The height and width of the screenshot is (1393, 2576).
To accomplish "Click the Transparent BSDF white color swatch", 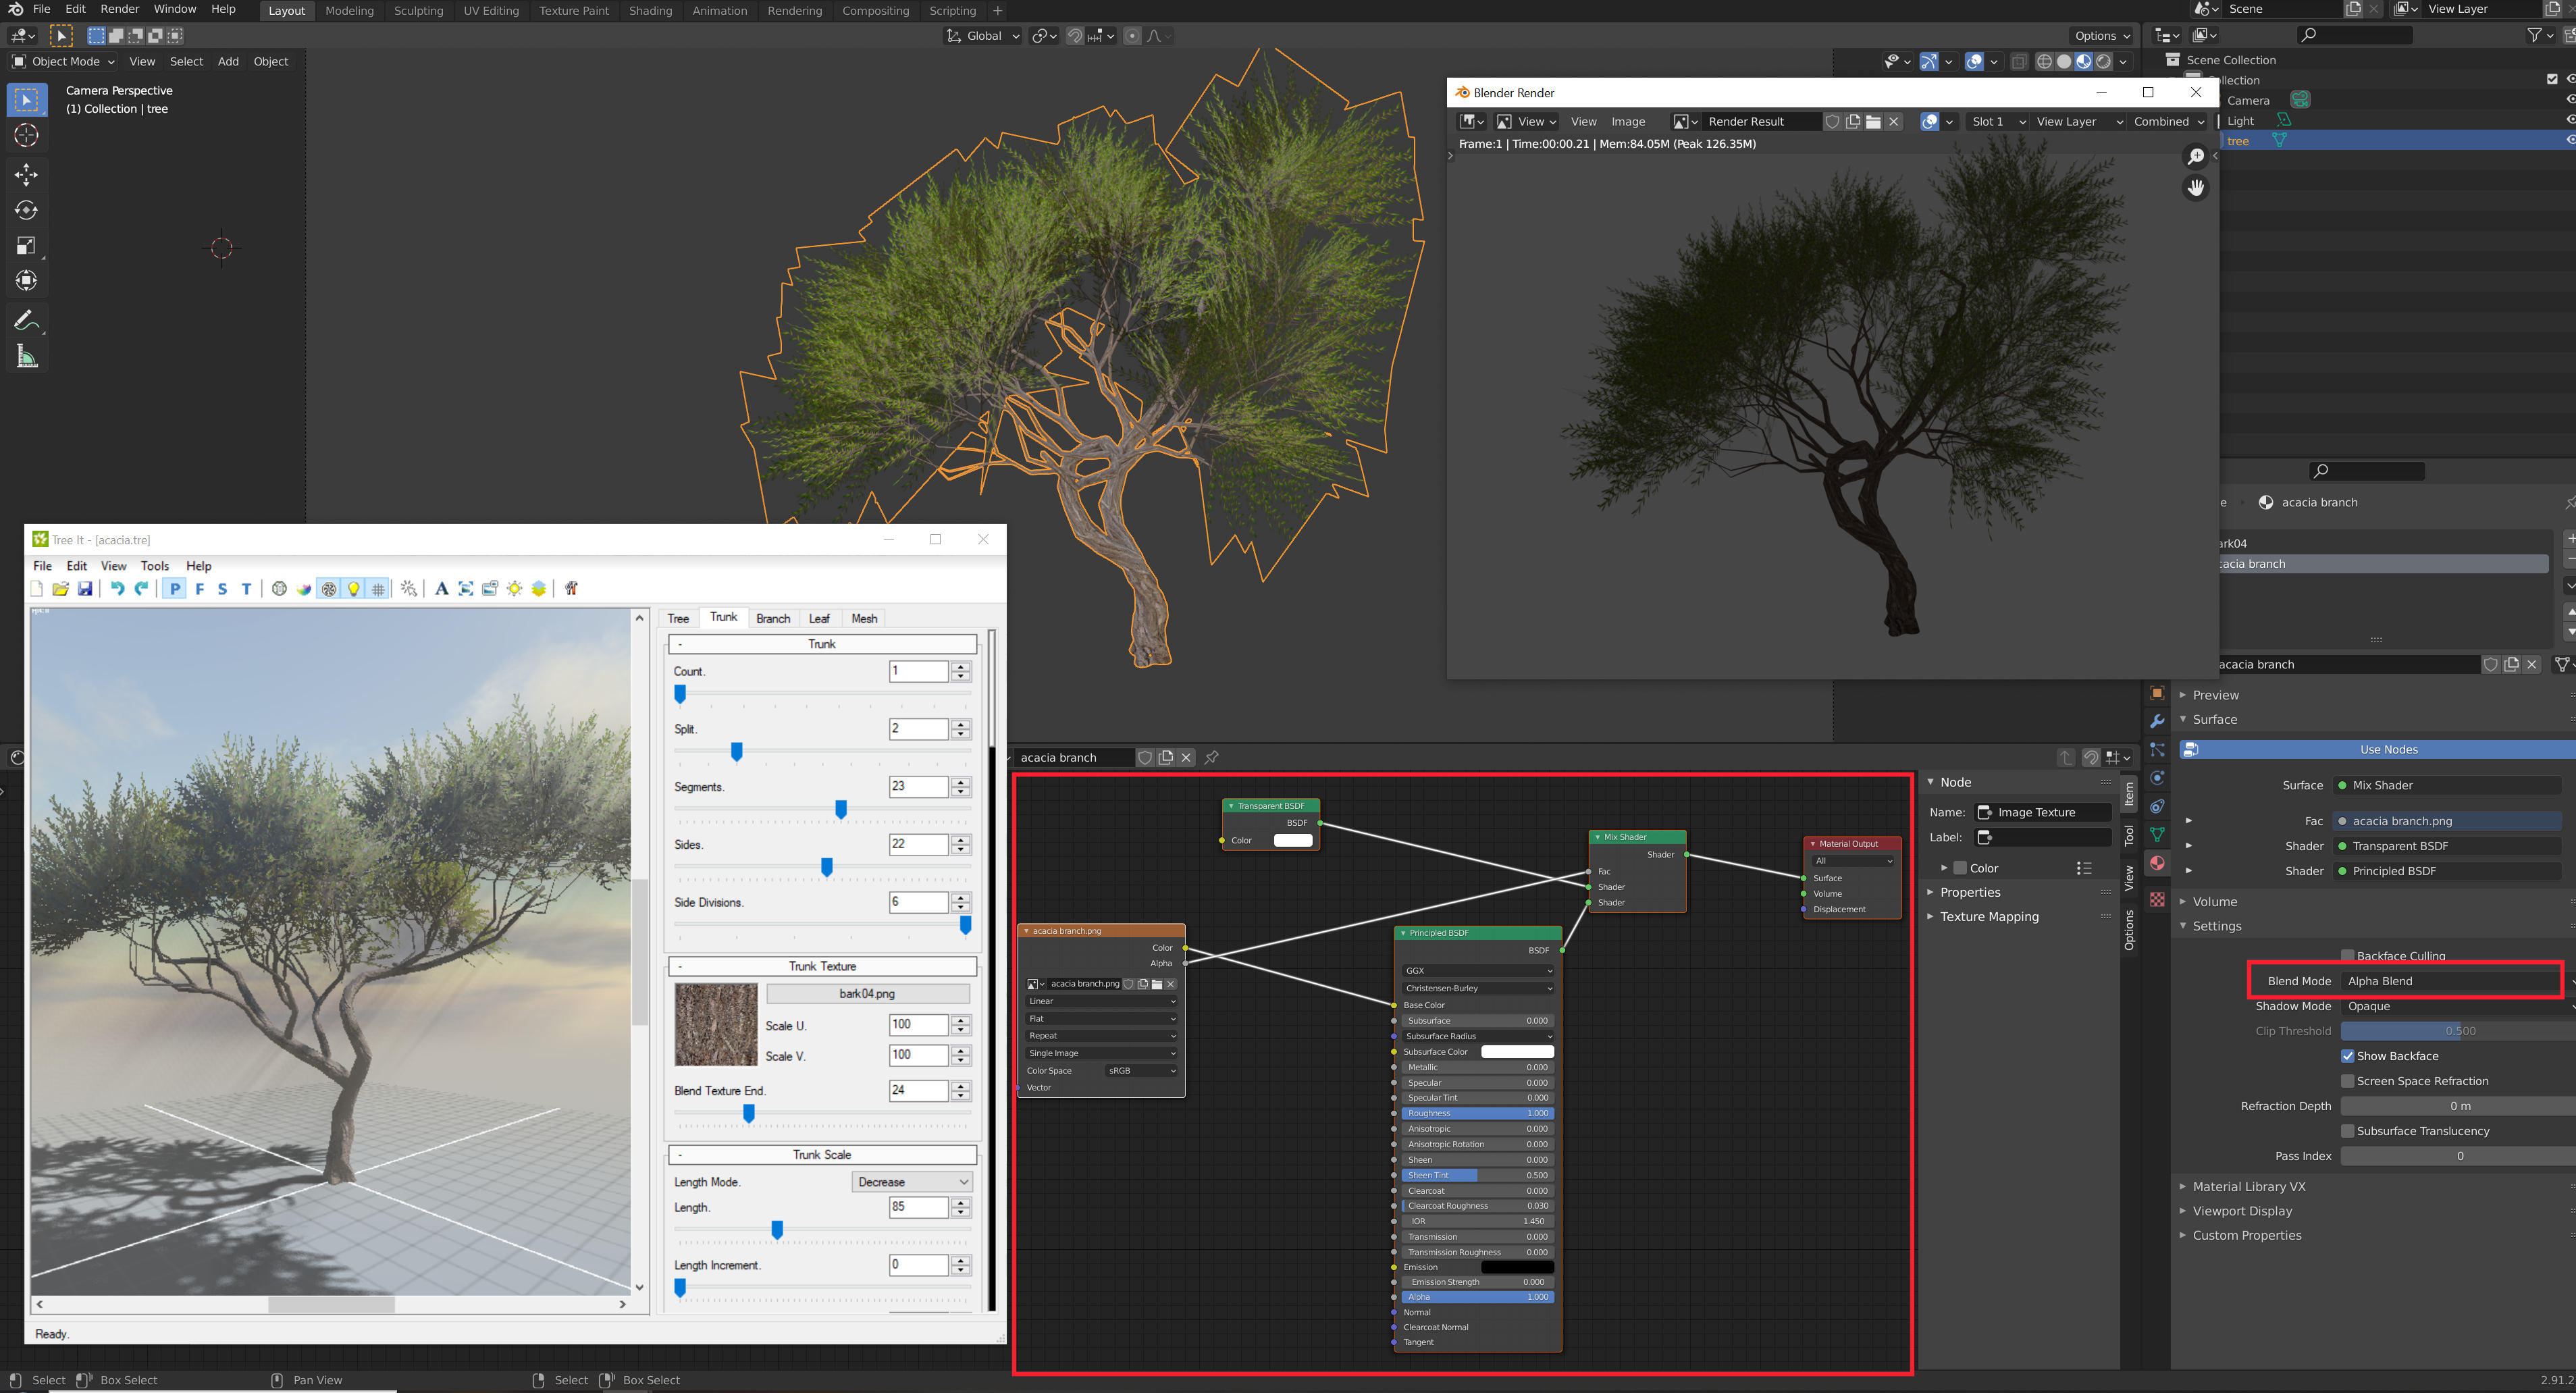I will 1292,840.
